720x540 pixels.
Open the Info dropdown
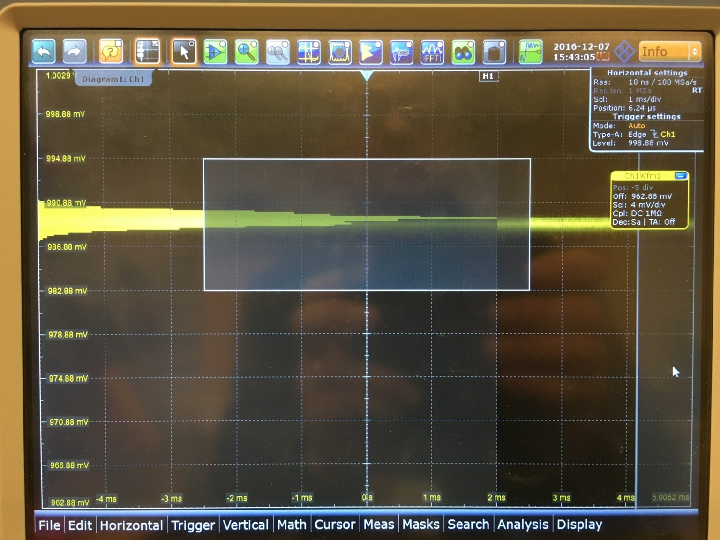pyautogui.click(x=670, y=51)
